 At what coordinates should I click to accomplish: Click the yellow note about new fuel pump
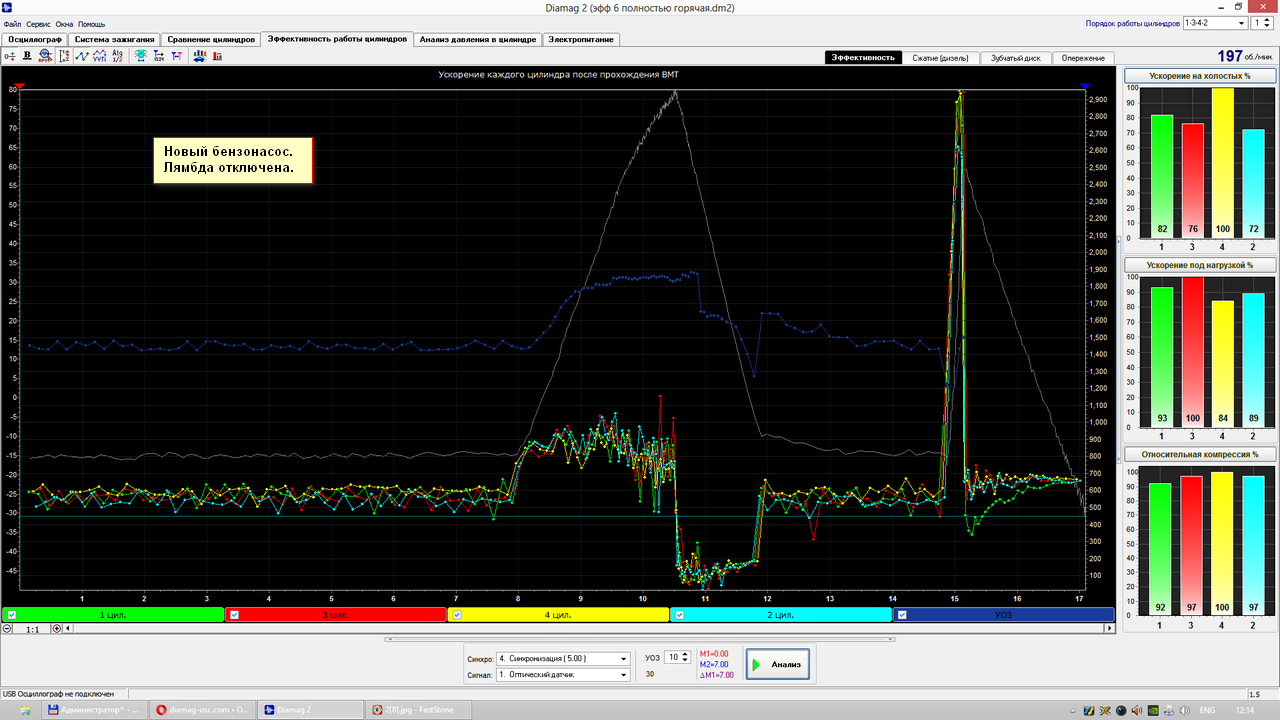[233, 160]
